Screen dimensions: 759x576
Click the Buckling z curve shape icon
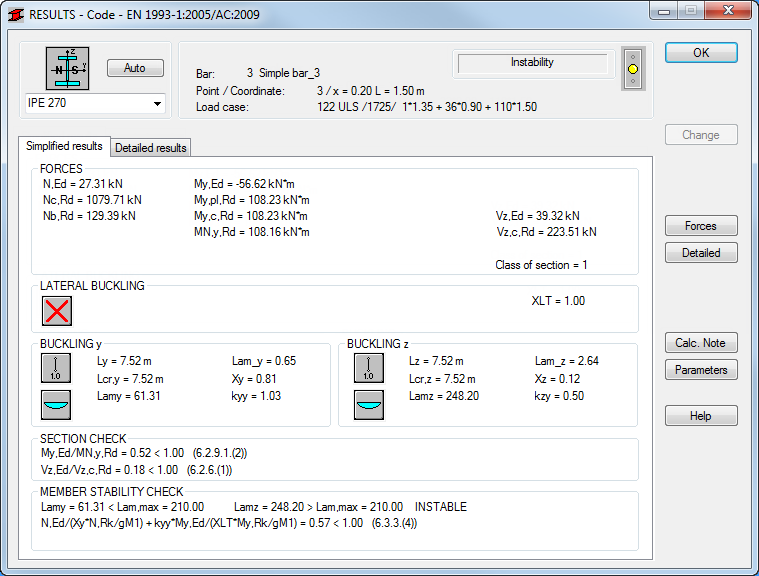(x=369, y=405)
